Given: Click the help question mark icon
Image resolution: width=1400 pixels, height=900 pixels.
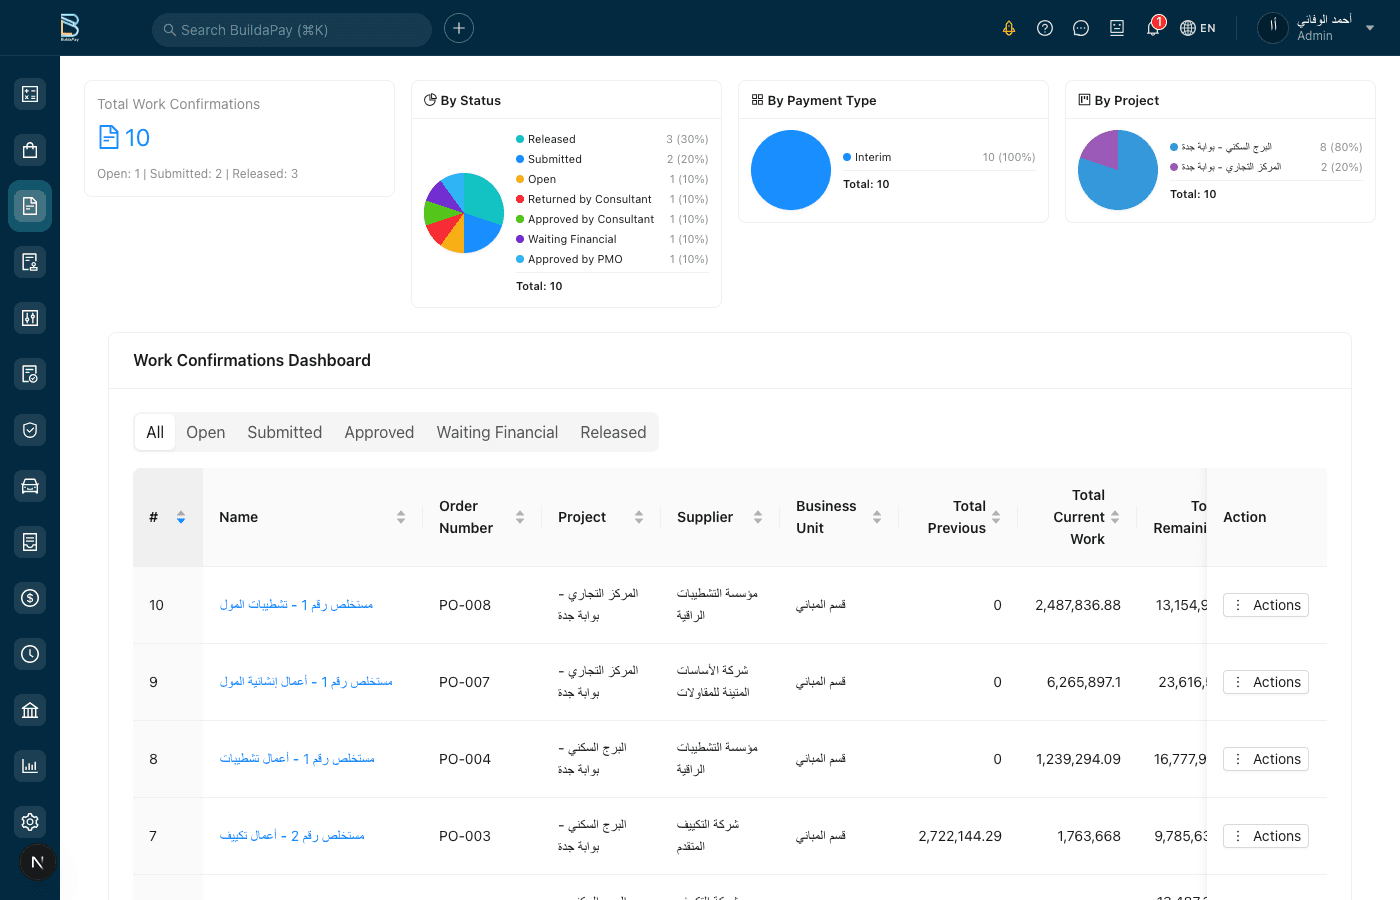Looking at the screenshot, I should (1045, 28).
